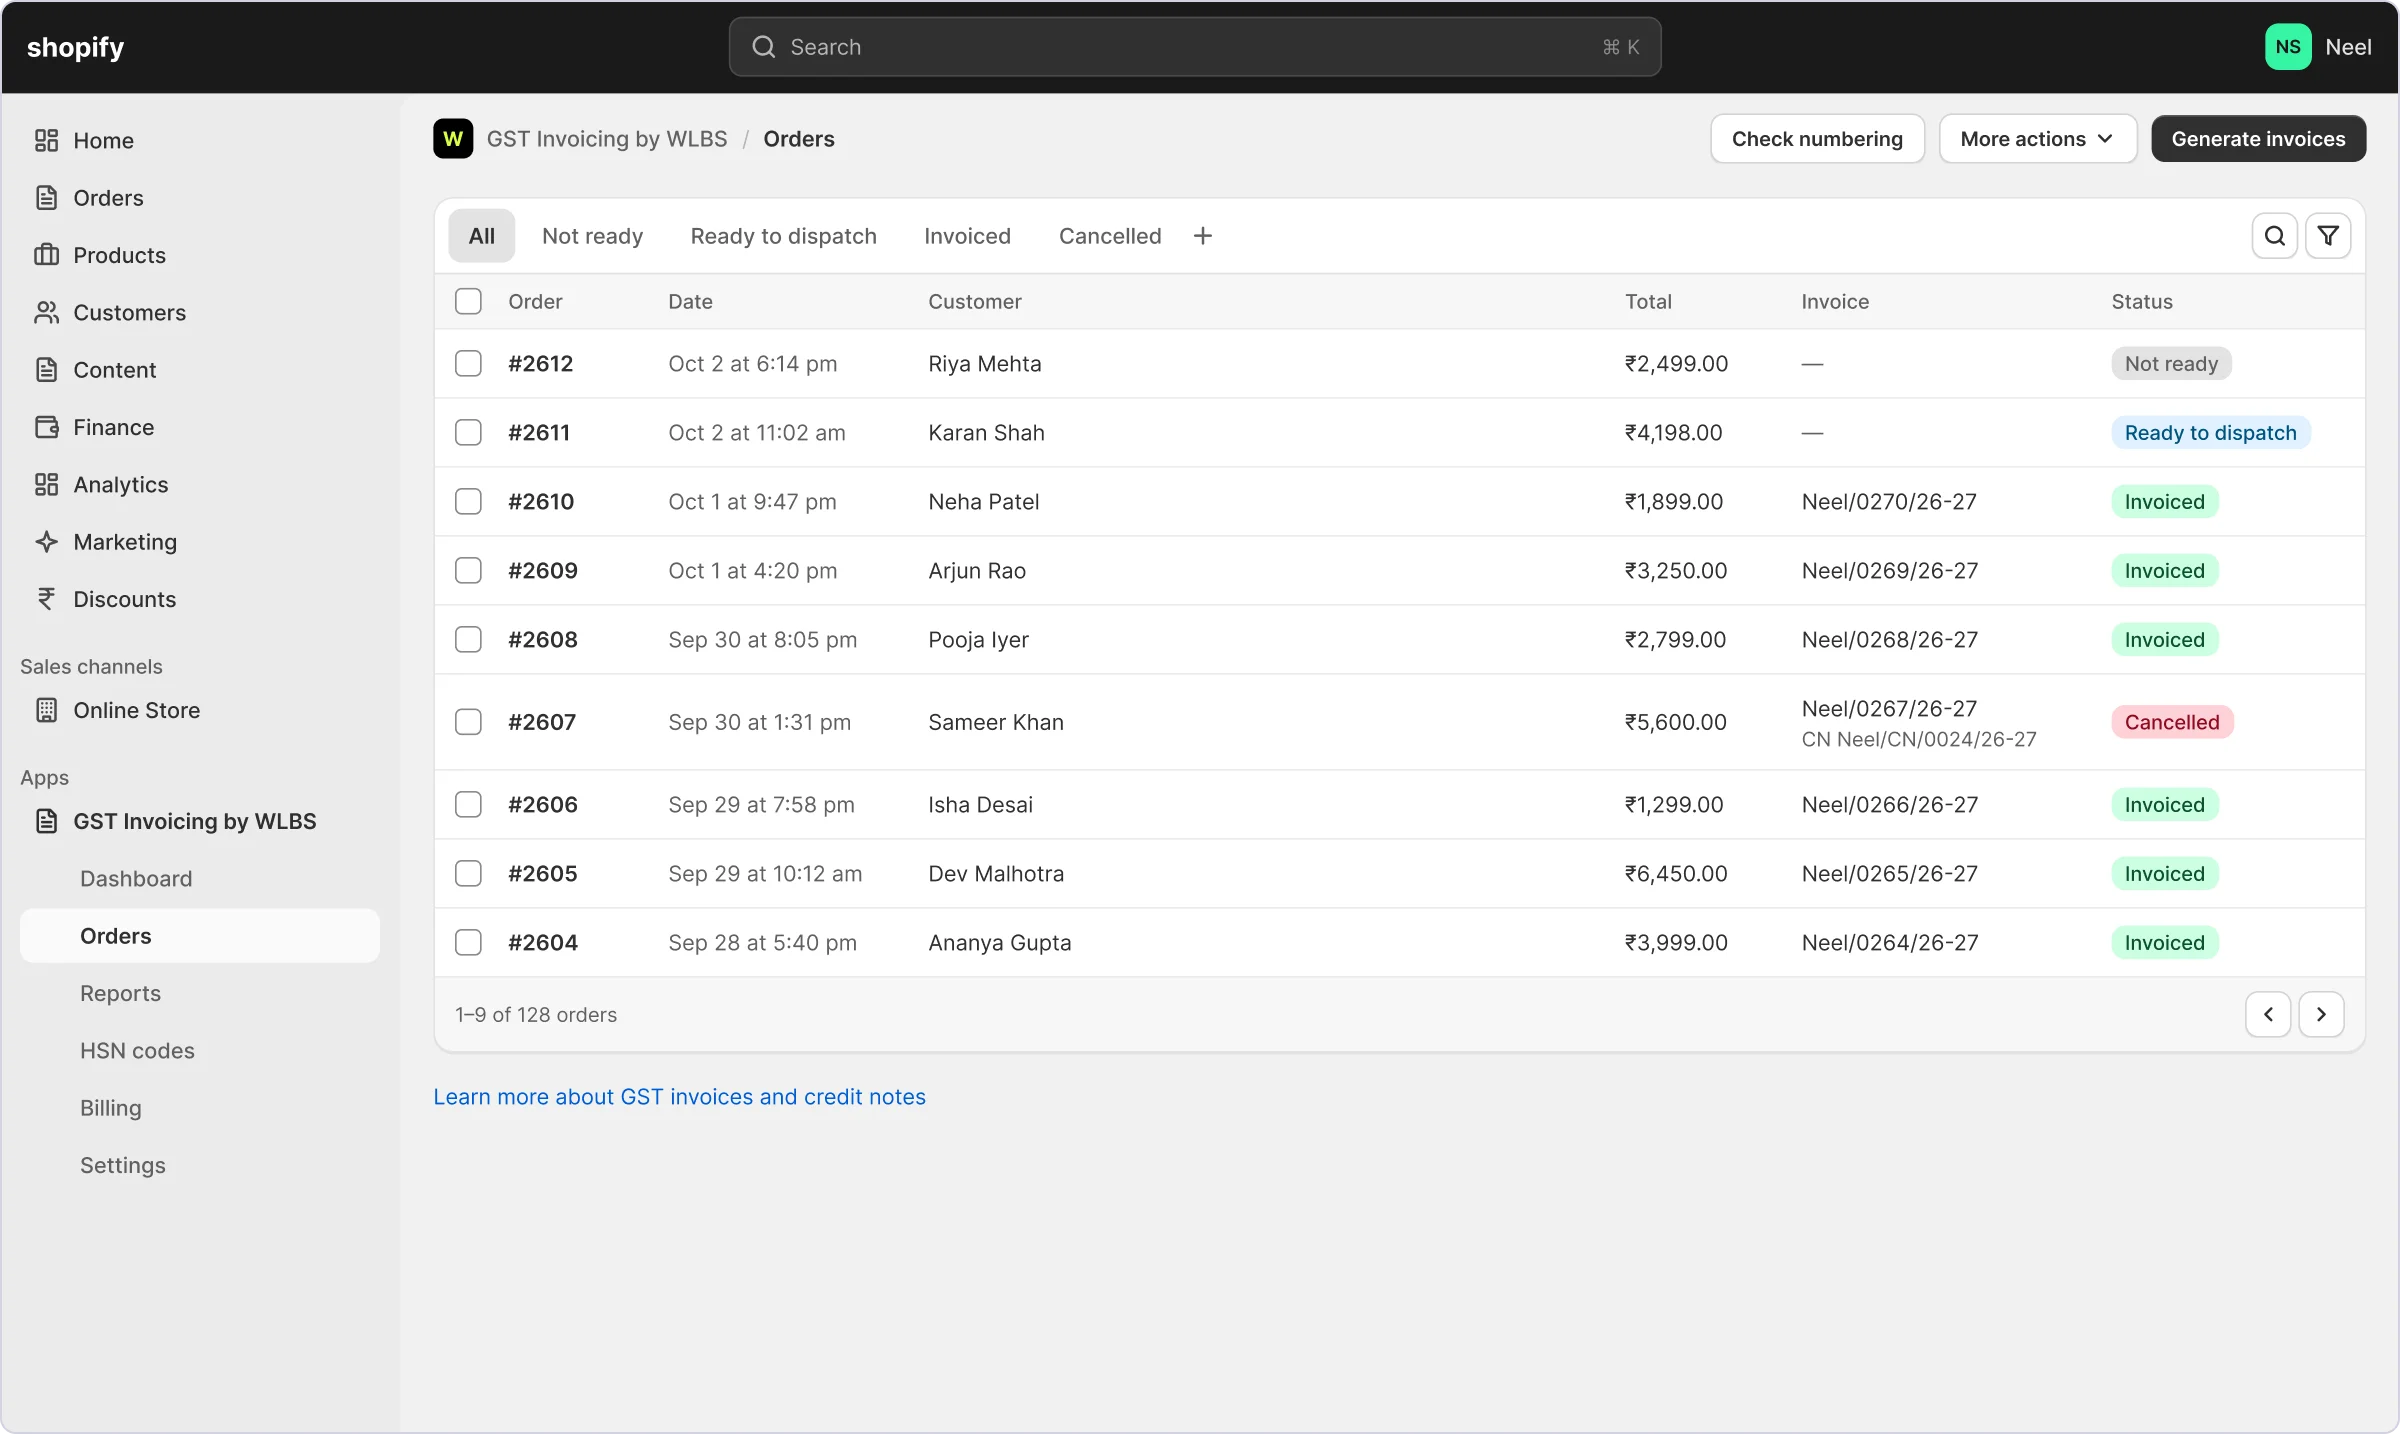
Task: Click the Generate invoices button
Action: tap(2258, 139)
